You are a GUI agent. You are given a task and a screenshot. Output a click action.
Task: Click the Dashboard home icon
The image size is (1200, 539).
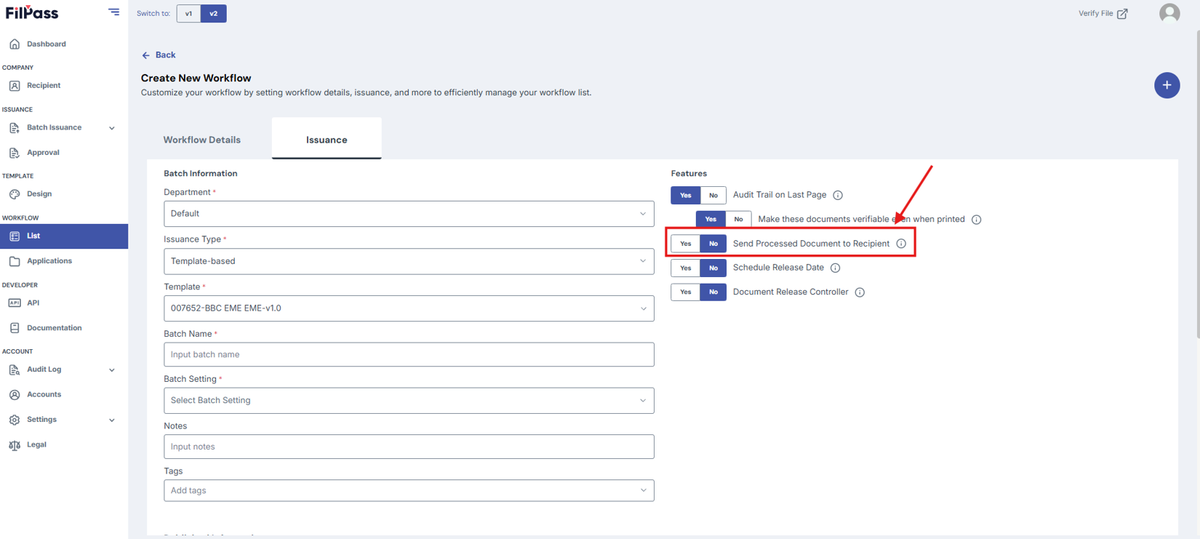pyautogui.click(x=15, y=44)
